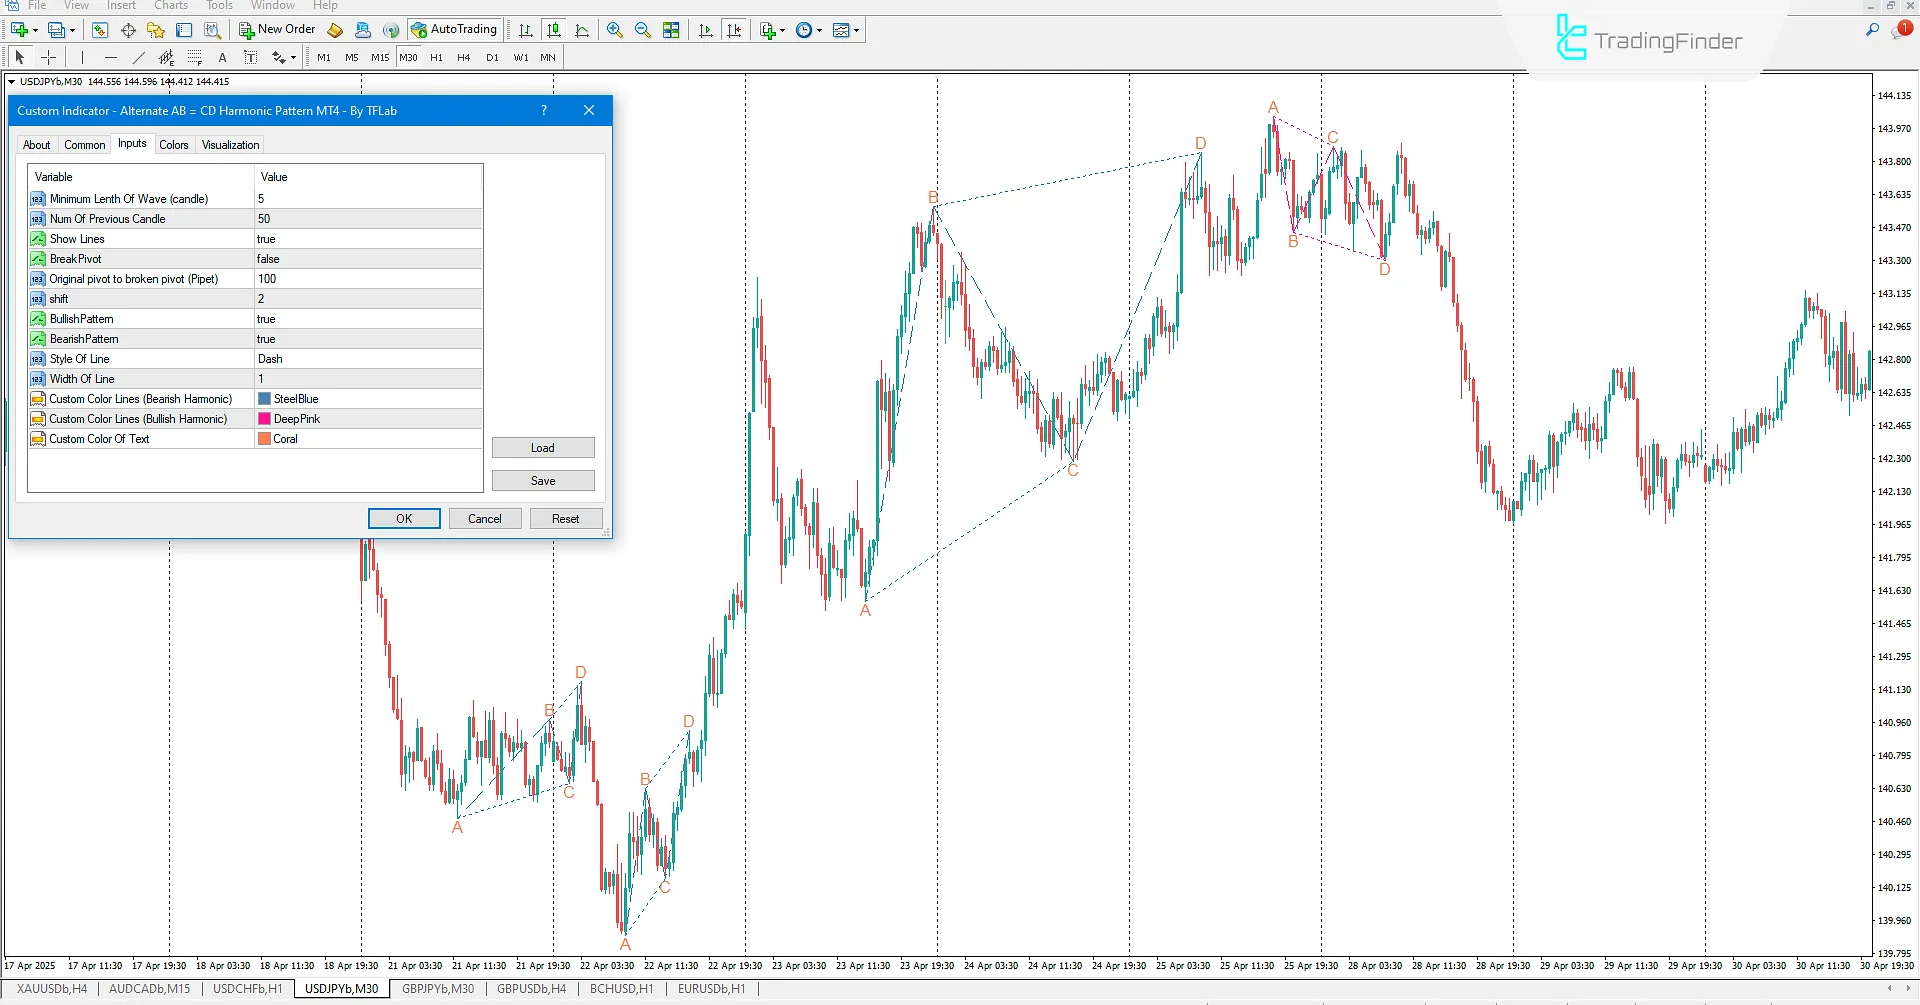Open the New Order window
The width and height of the screenshot is (1920, 1005).
coord(277,29)
